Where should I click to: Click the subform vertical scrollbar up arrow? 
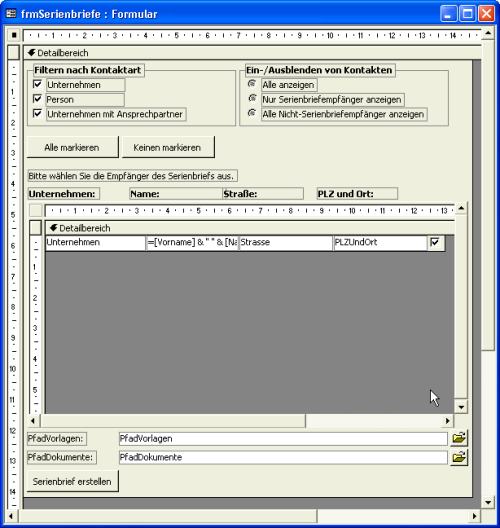pyautogui.click(x=461, y=208)
